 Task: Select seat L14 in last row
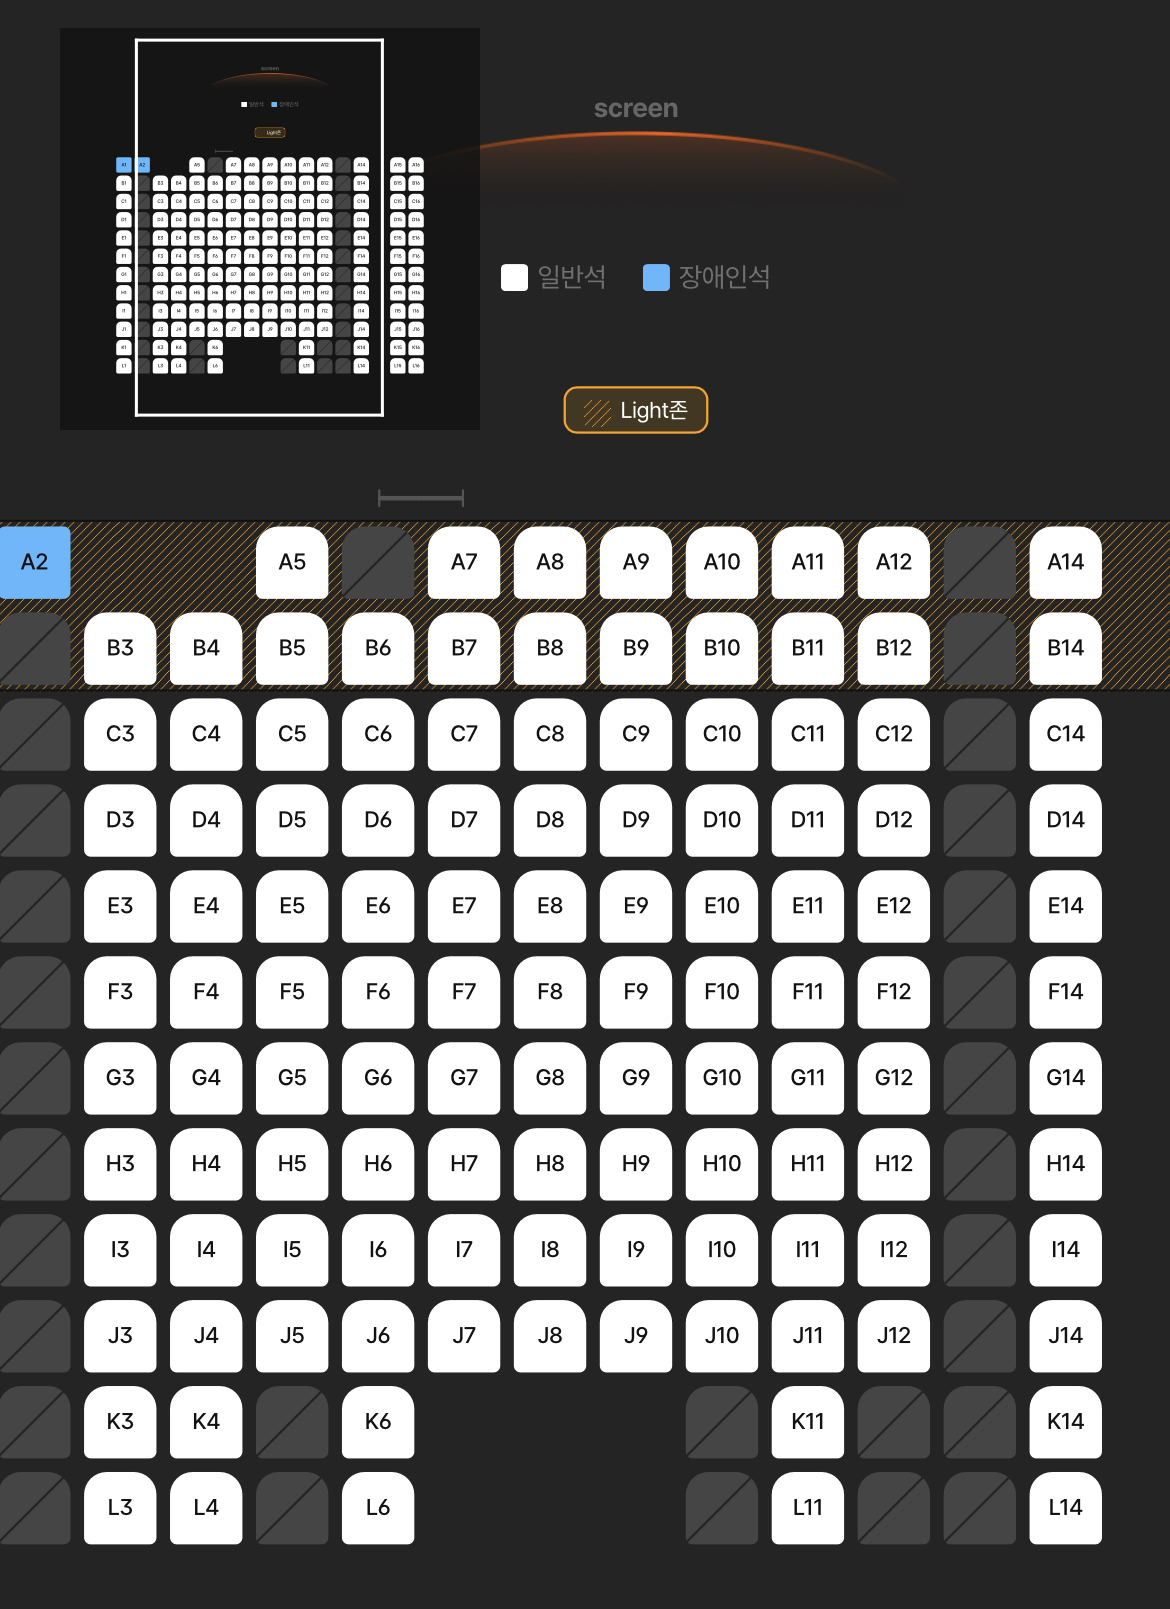(x=1066, y=1508)
